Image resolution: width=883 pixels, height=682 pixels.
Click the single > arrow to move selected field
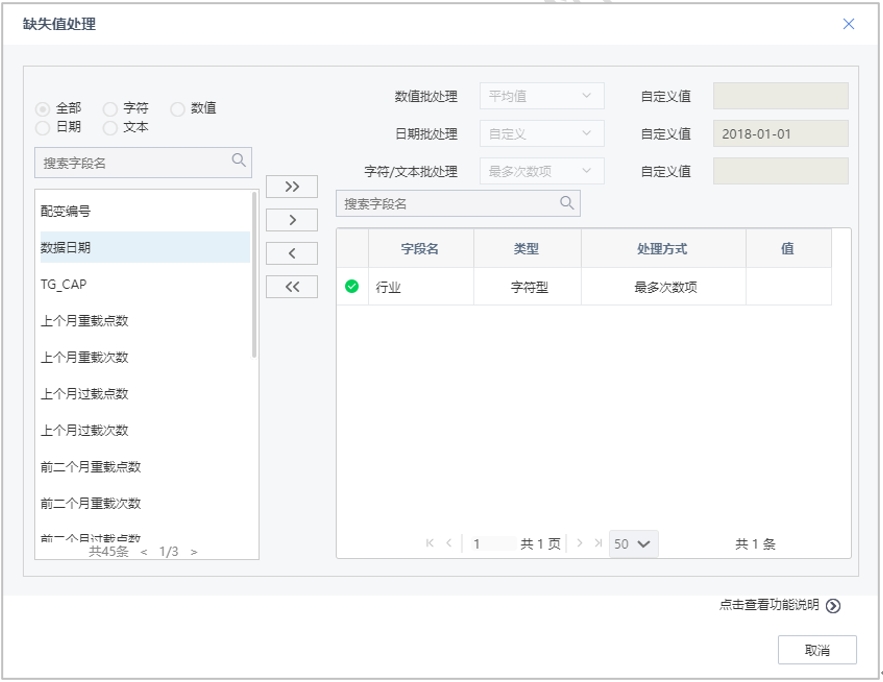[x=293, y=219]
